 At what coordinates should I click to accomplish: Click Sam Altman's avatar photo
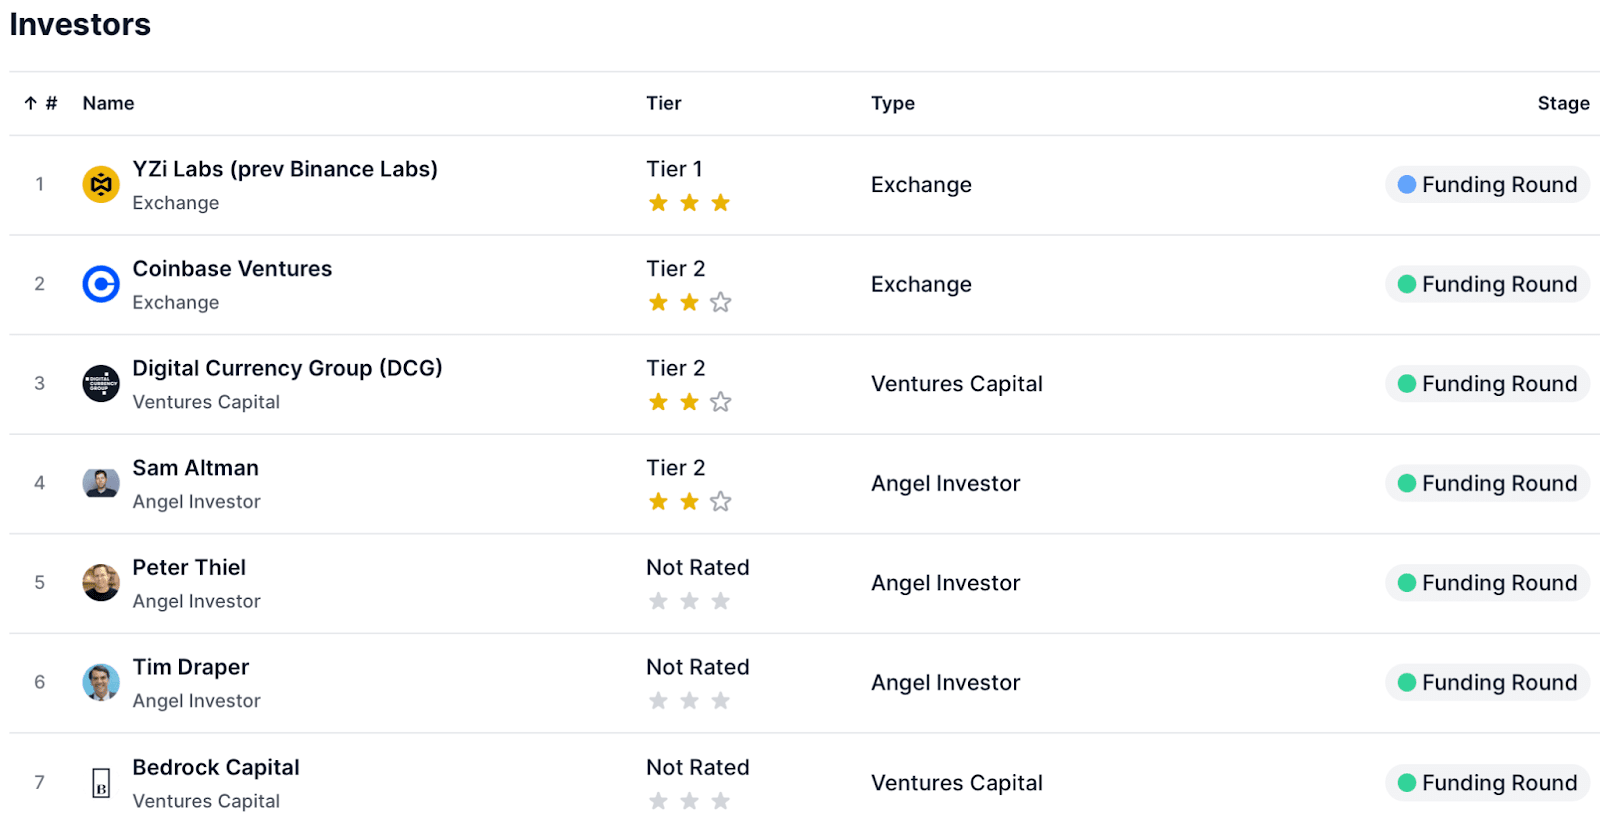(101, 483)
